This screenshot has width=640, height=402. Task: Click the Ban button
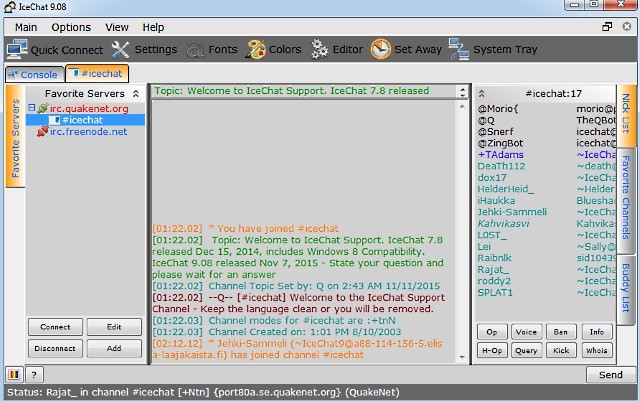coord(561,332)
